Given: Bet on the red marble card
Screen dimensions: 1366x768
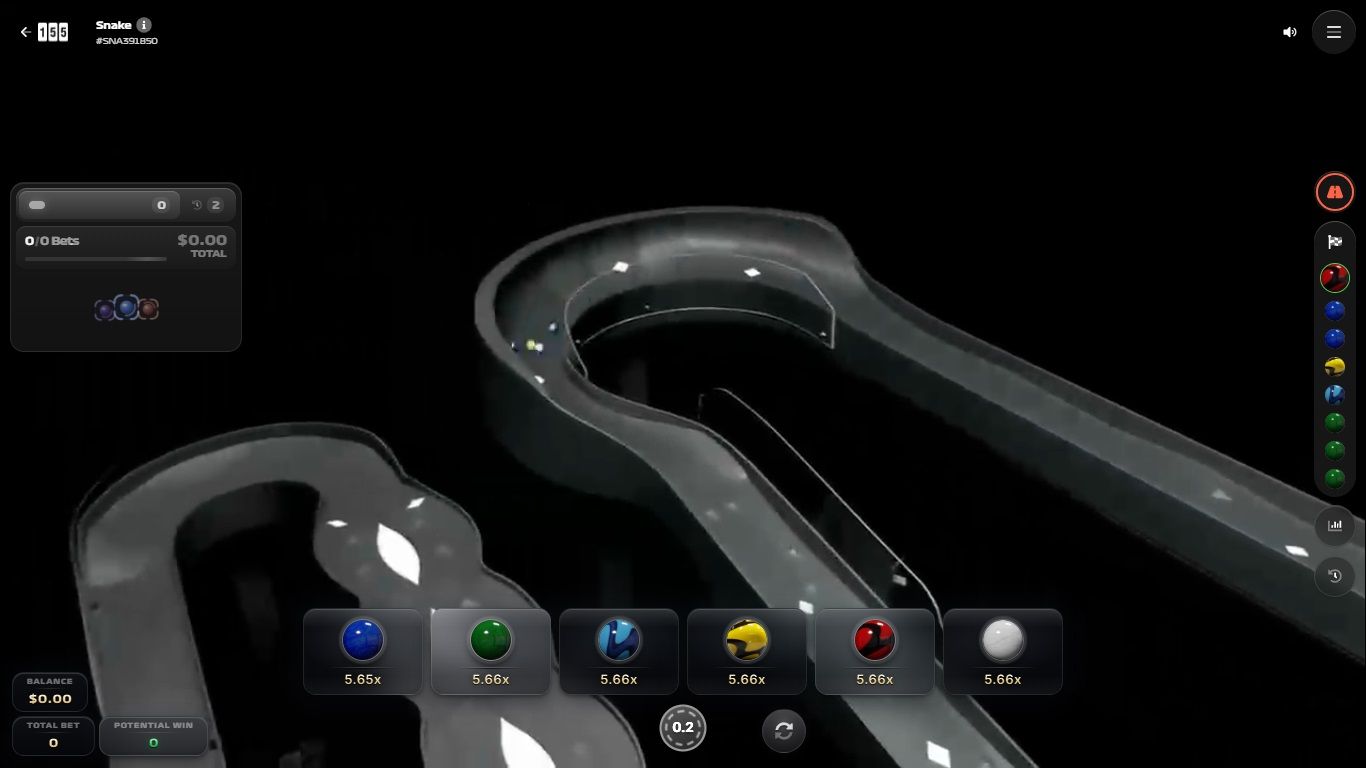Looking at the screenshot, I should point(875,651).
